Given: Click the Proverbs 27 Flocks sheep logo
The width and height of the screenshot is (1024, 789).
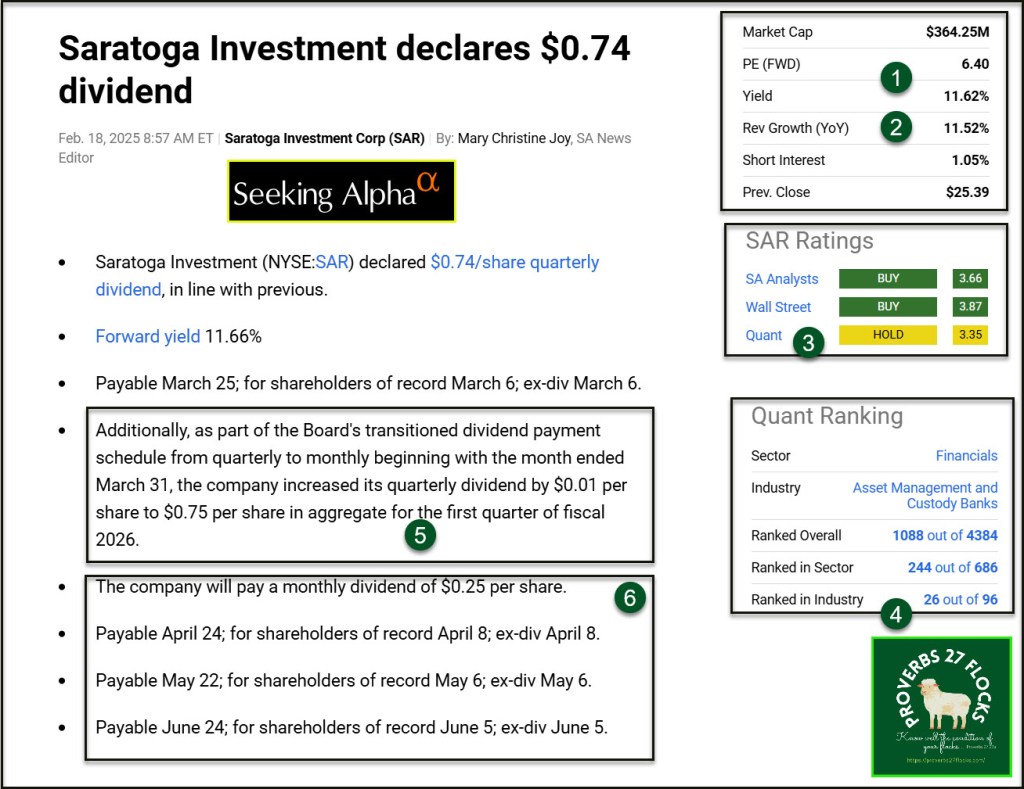Looking at the screenshot, I should [x=941, y=706].
